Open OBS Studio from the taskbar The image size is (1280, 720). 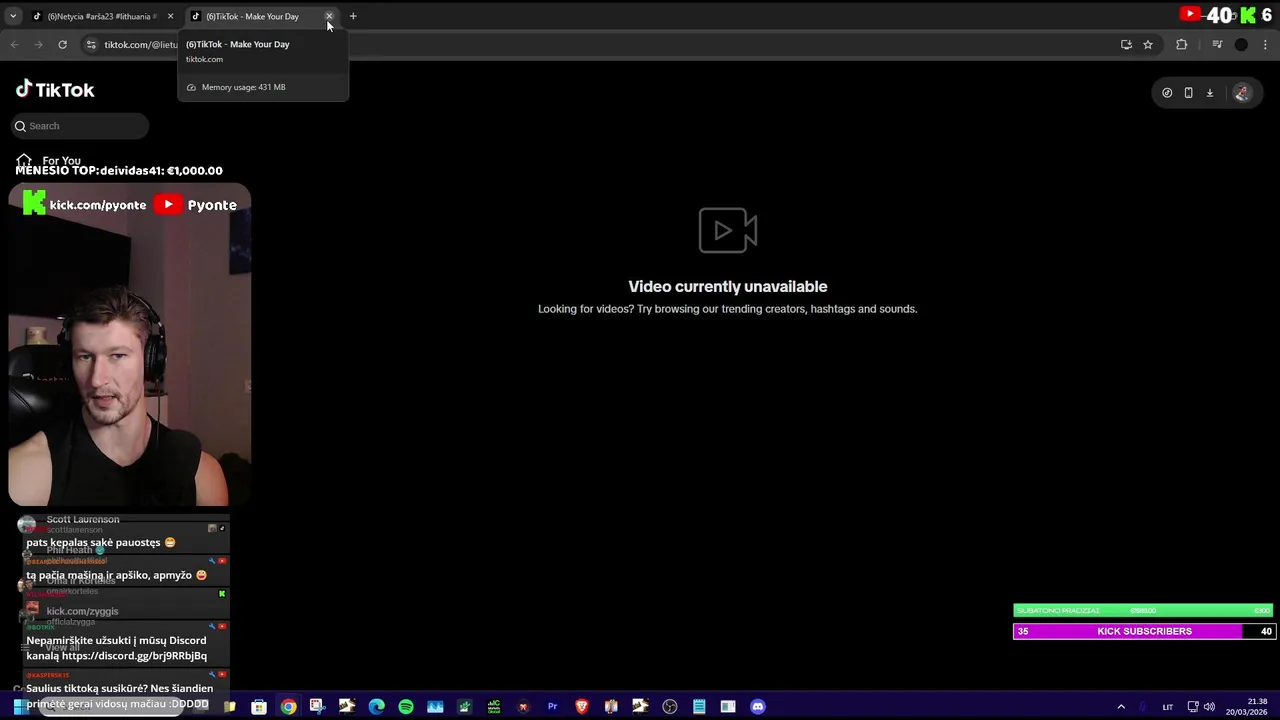tap(670, 707)
